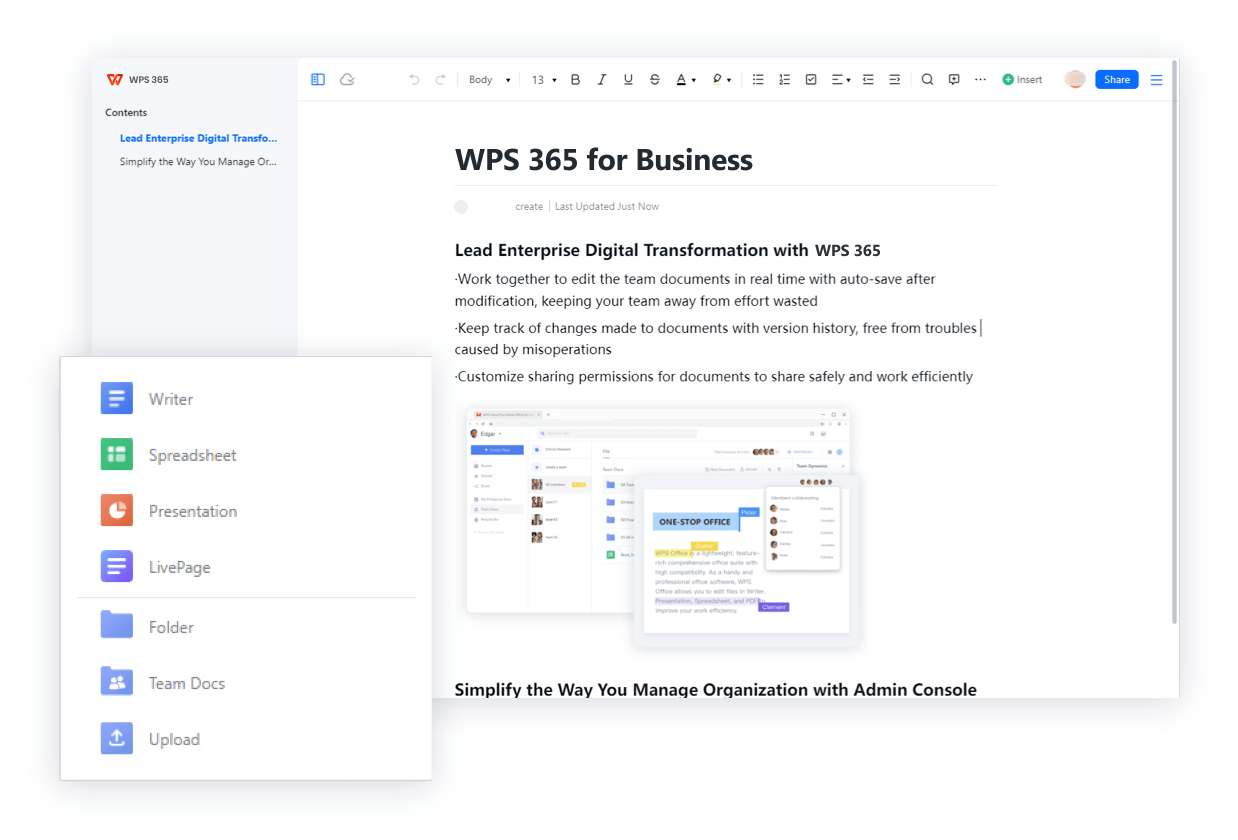Open the hamburger menu at top right
1238x840 pixels.
pos(1156,79)
